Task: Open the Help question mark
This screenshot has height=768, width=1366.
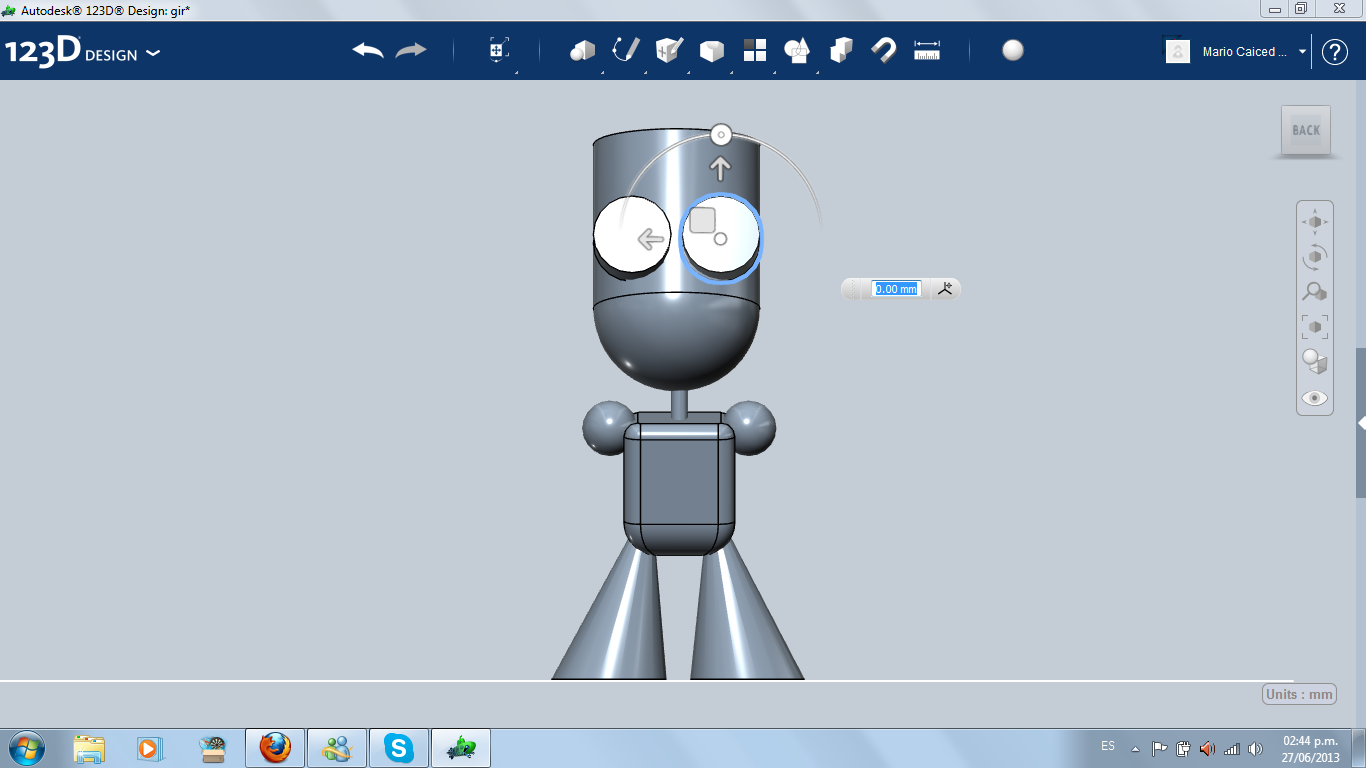Action: (x=1335, y=52)
